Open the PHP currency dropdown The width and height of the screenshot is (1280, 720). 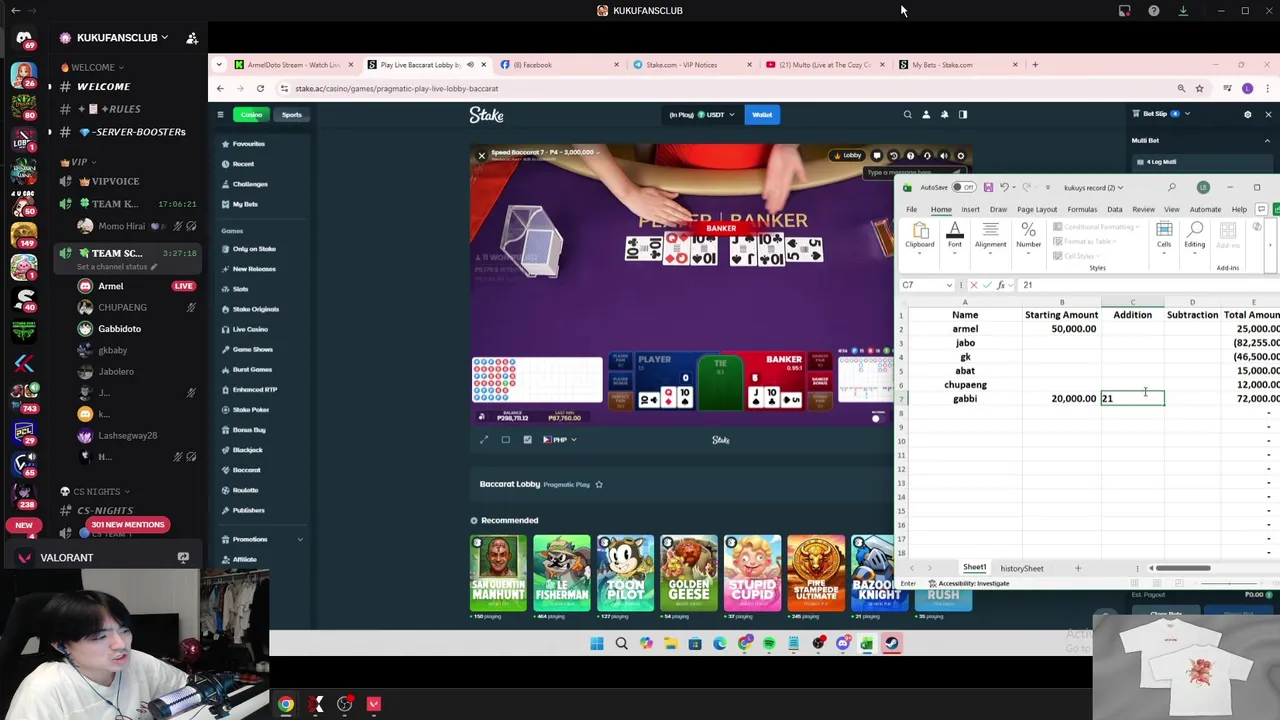tap(561, 440)
